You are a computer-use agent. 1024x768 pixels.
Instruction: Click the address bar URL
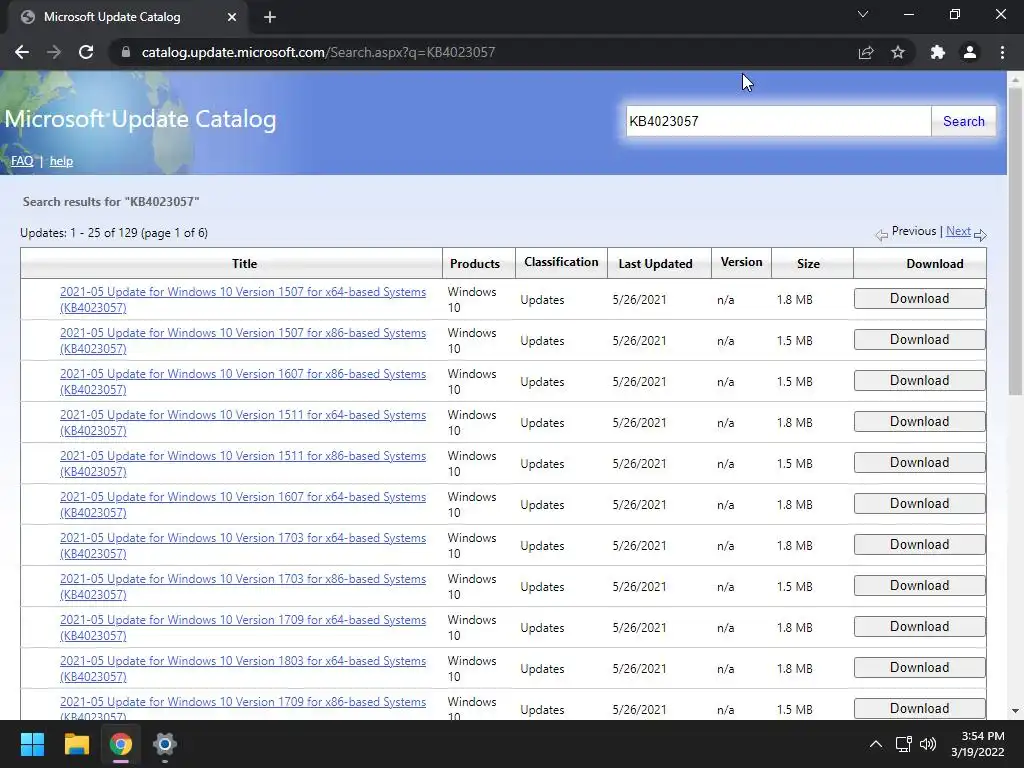click(x=318, y=52)
